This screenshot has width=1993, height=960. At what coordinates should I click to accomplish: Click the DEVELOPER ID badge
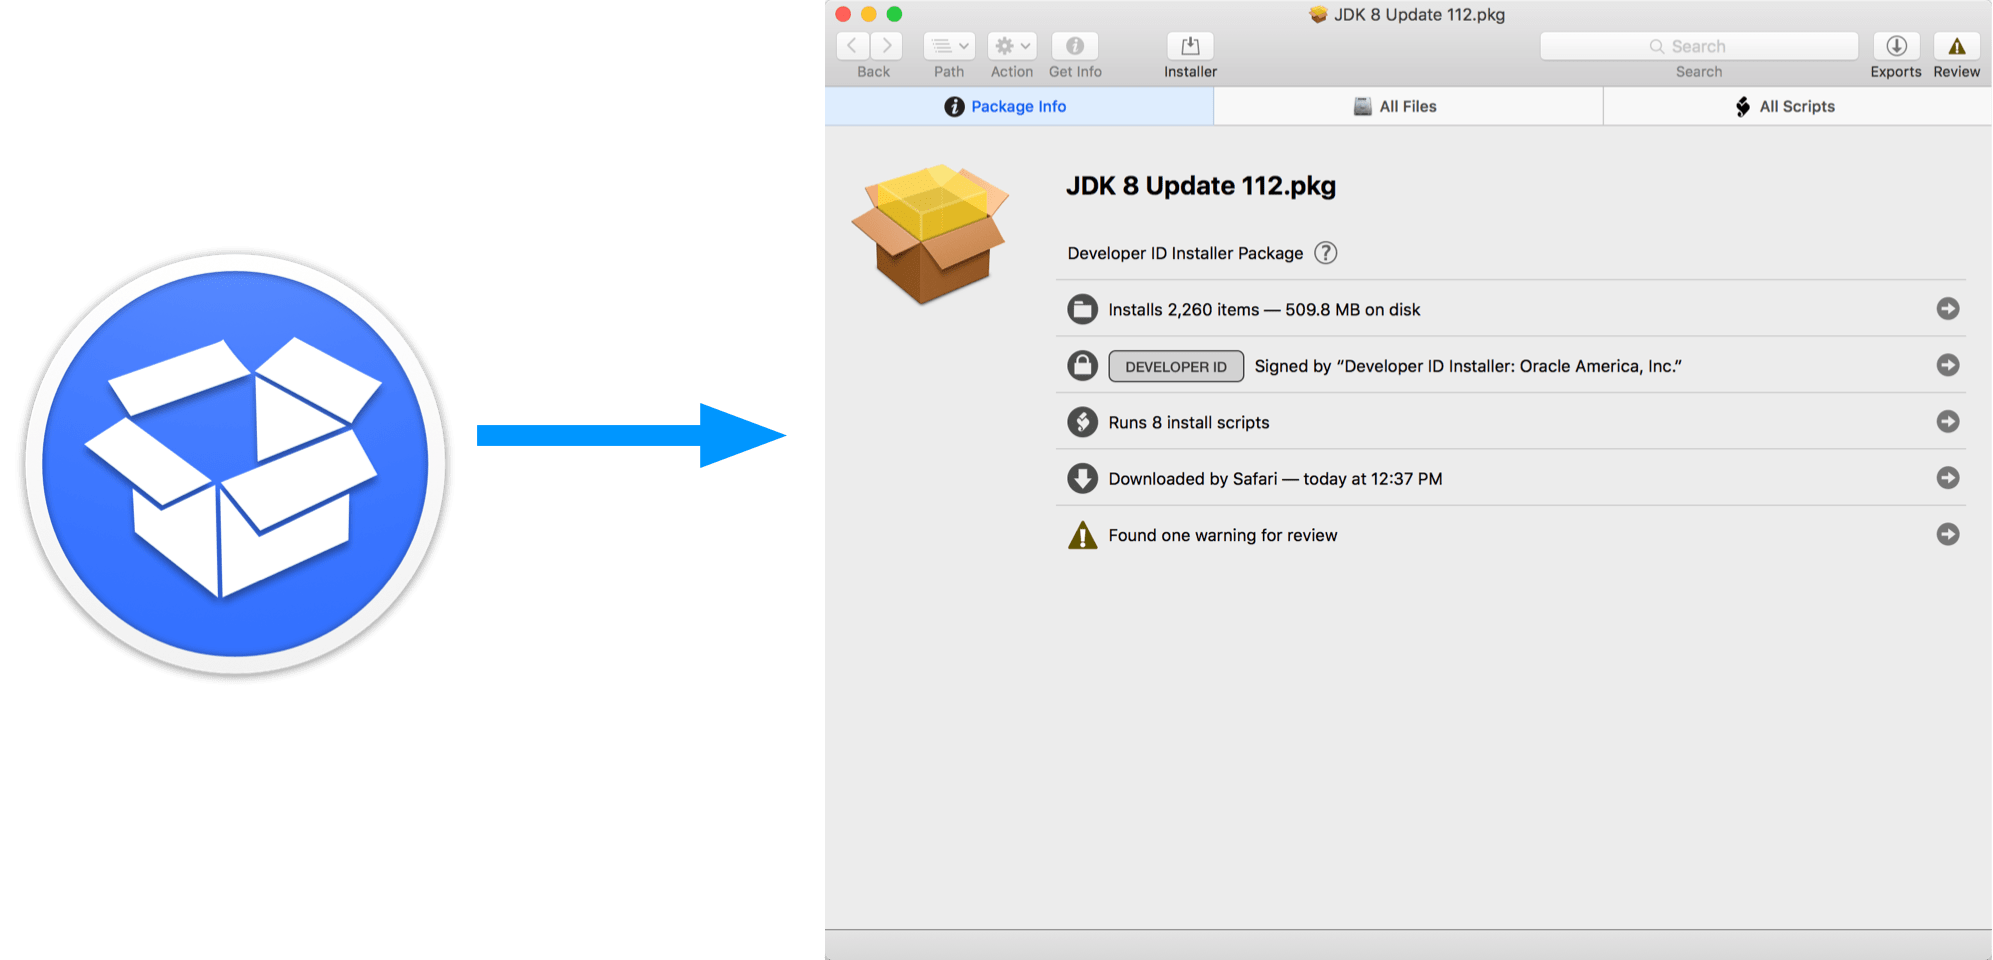(x=1176, y=366)
